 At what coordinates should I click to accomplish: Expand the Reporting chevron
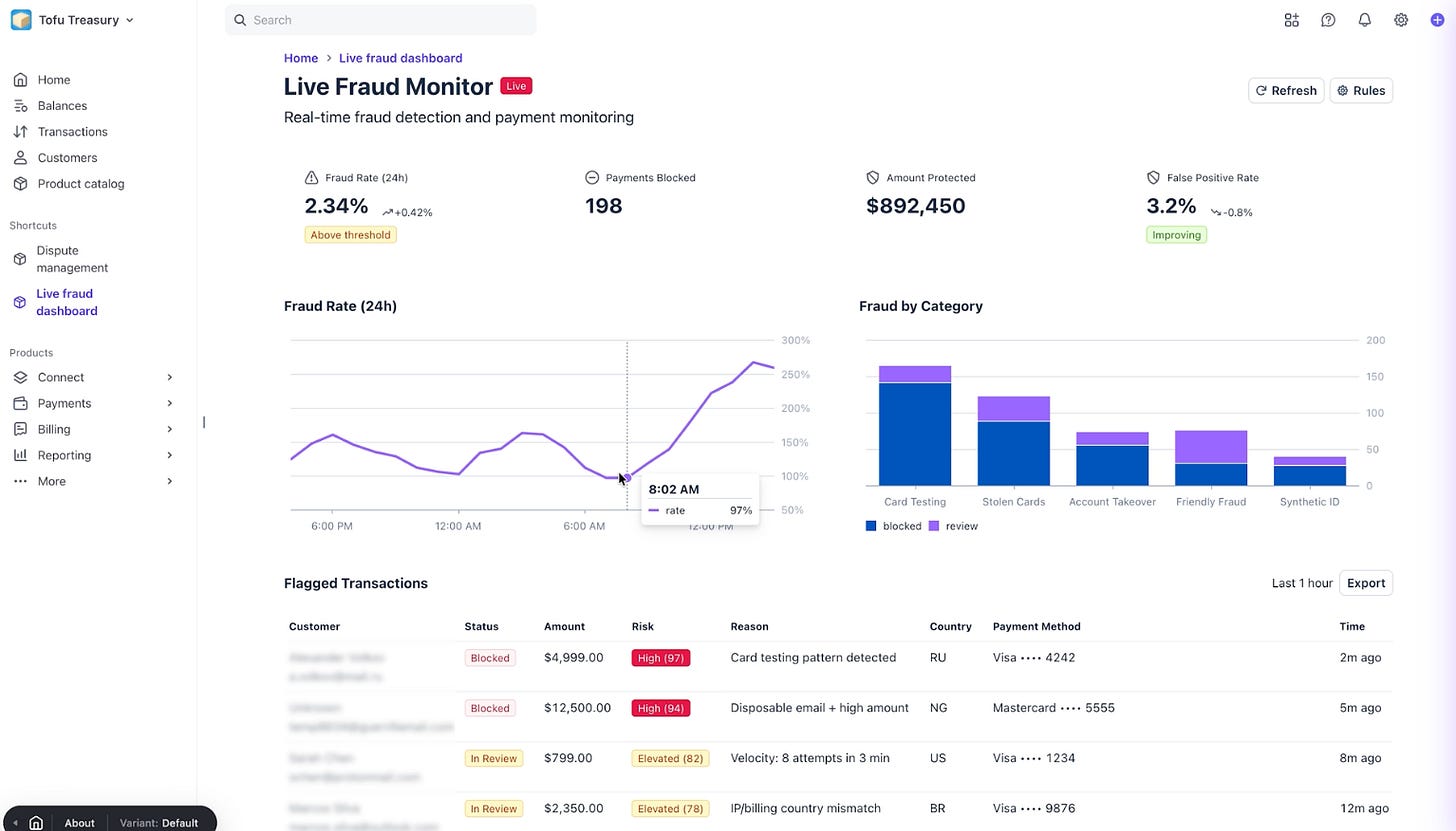pos(169,455)
